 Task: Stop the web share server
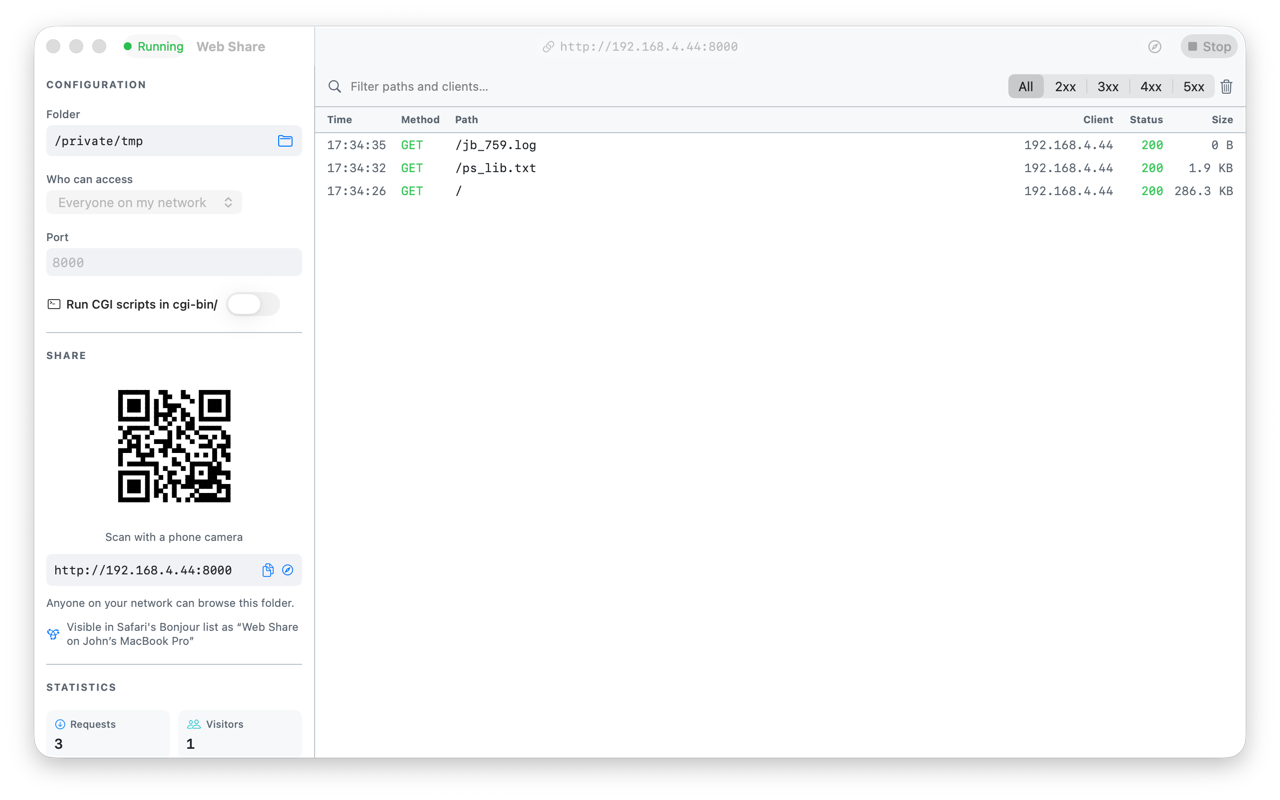point(1209,47)
